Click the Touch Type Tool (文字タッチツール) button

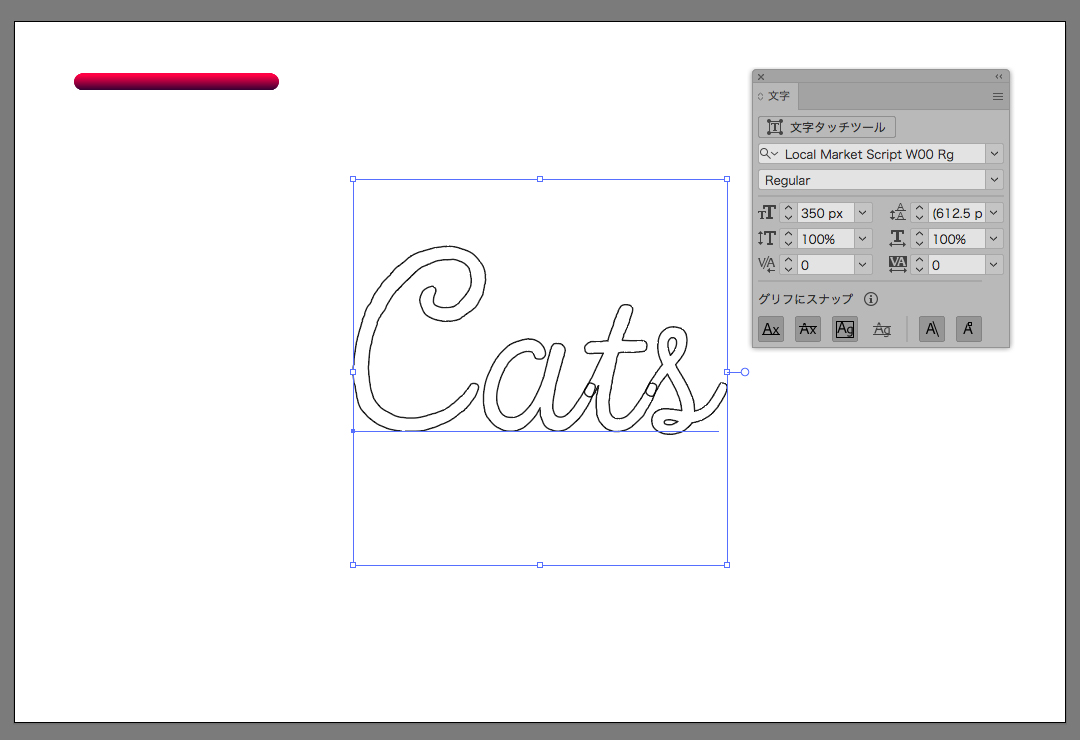[x=827, y=127]
